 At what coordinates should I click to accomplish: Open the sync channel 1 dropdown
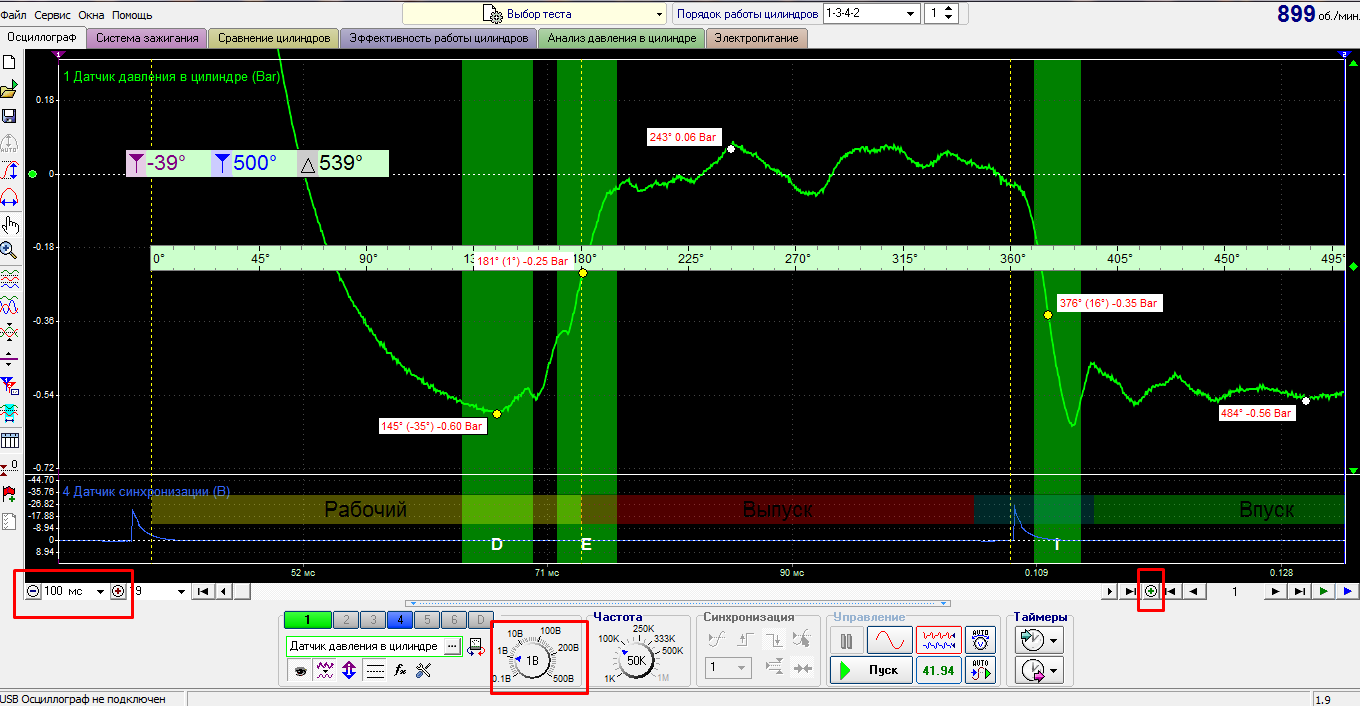point(727,667)
